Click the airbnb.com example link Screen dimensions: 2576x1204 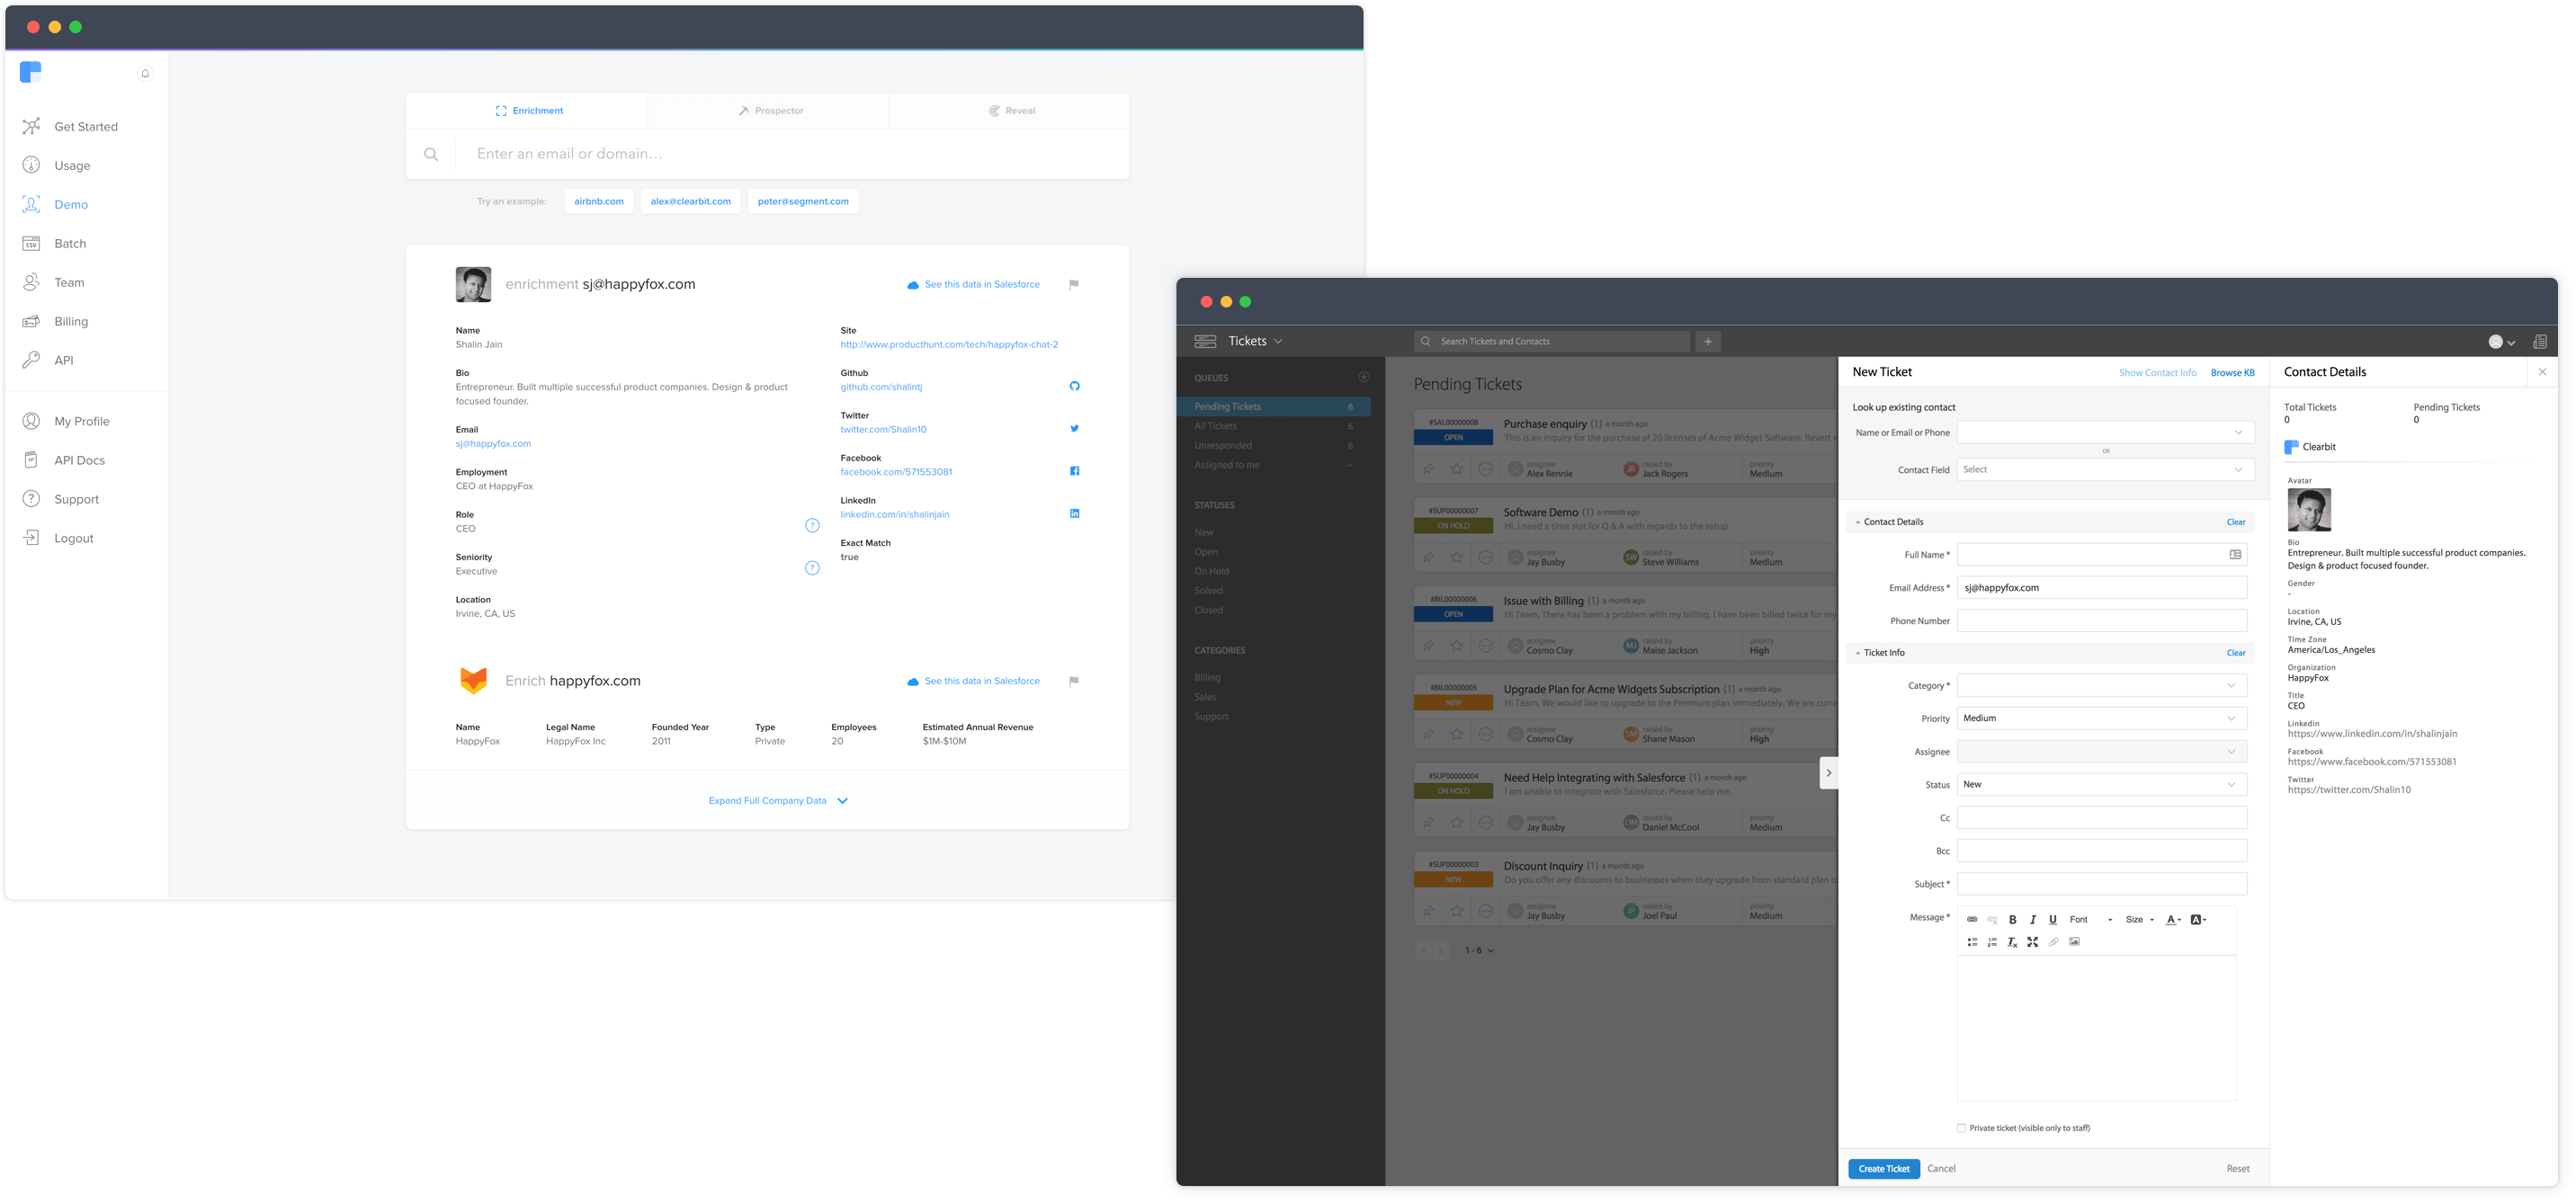pyautogui.click(x=596, y=201)
